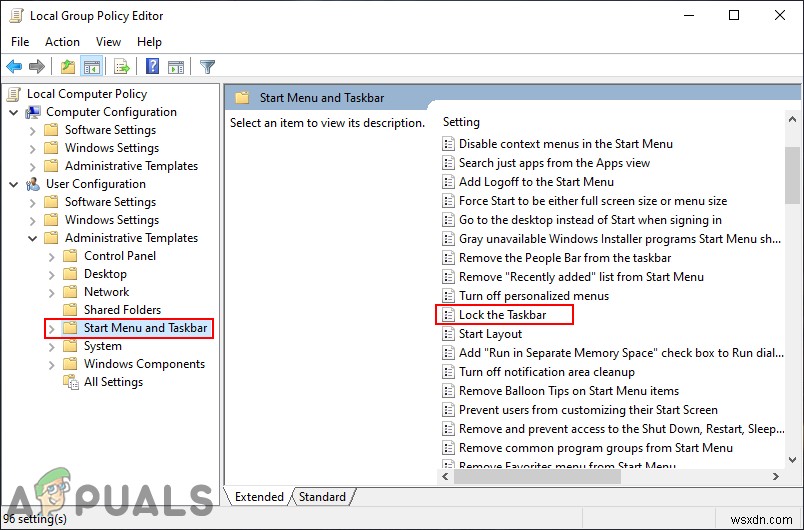Select Software Settings under User Configuration
The image size is (804, 530).
(110, 202)
